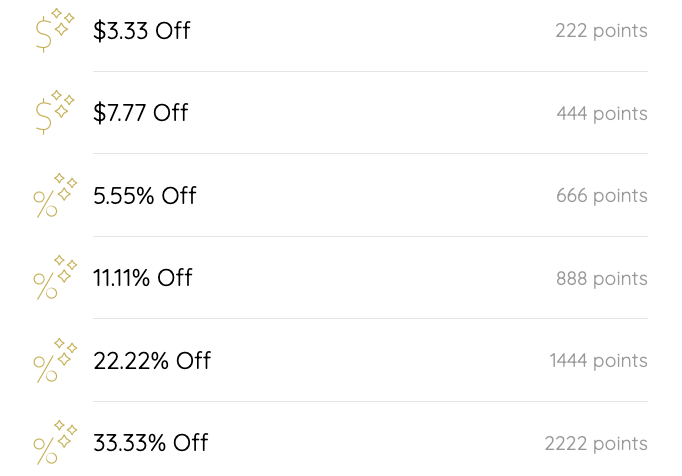Viewport: 682px width, 476px height.
Task: Click the percent sparkle icon beside 5.55% Off
Action: click(55, 195)
